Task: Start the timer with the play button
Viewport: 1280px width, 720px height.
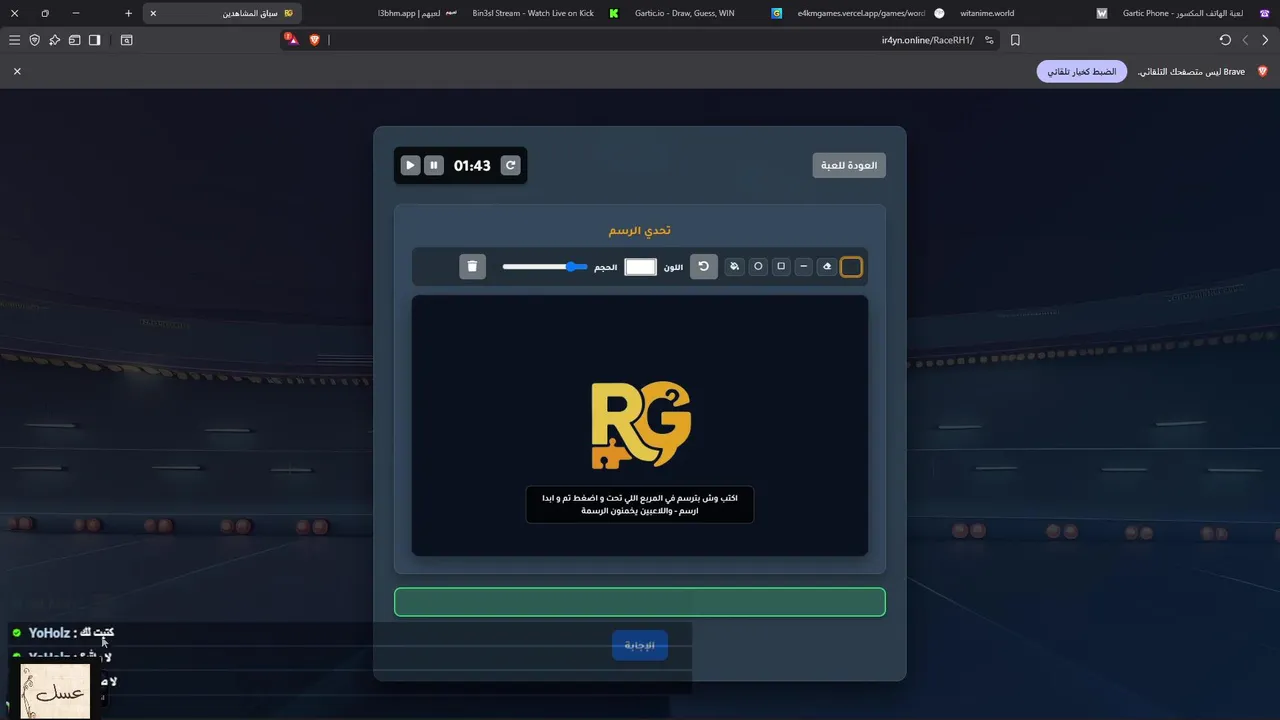Action: pyautogui.click(x=410, y=165)
